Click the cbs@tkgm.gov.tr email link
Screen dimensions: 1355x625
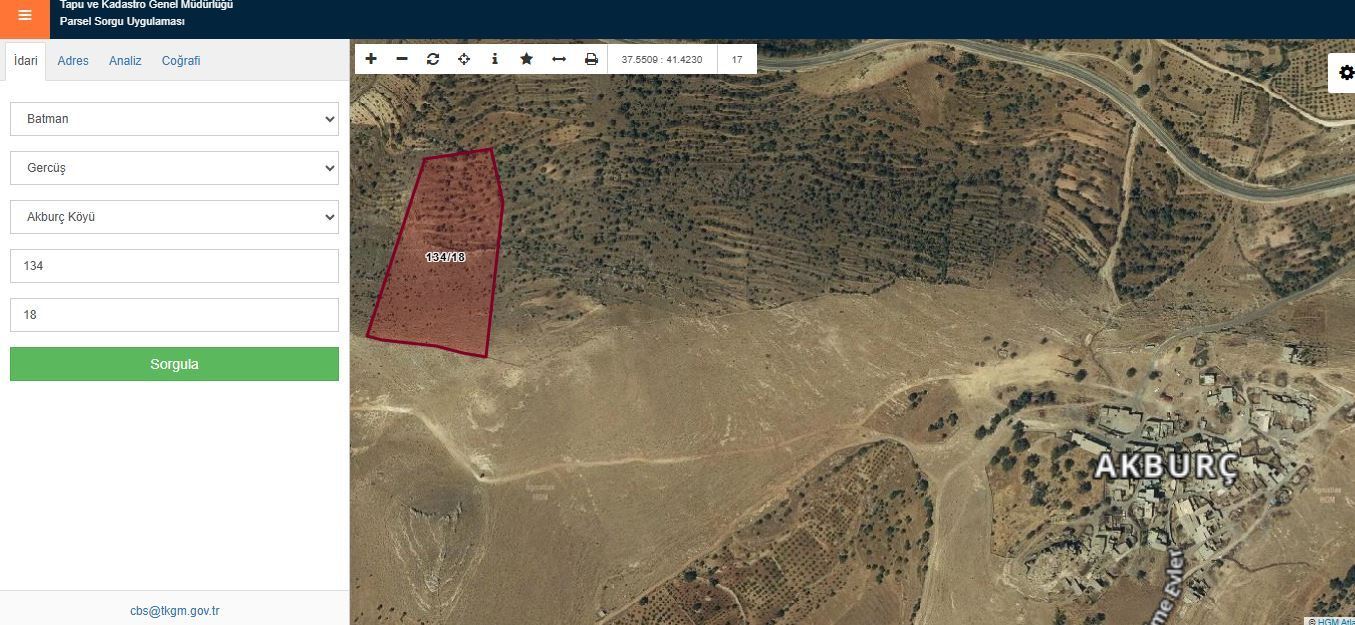click(175, 611)
